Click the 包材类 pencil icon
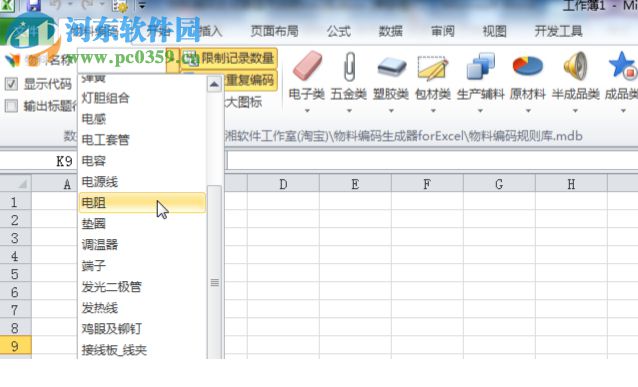Image resolution: width=638 pixels, height=387 pixels. coord(433,67)
